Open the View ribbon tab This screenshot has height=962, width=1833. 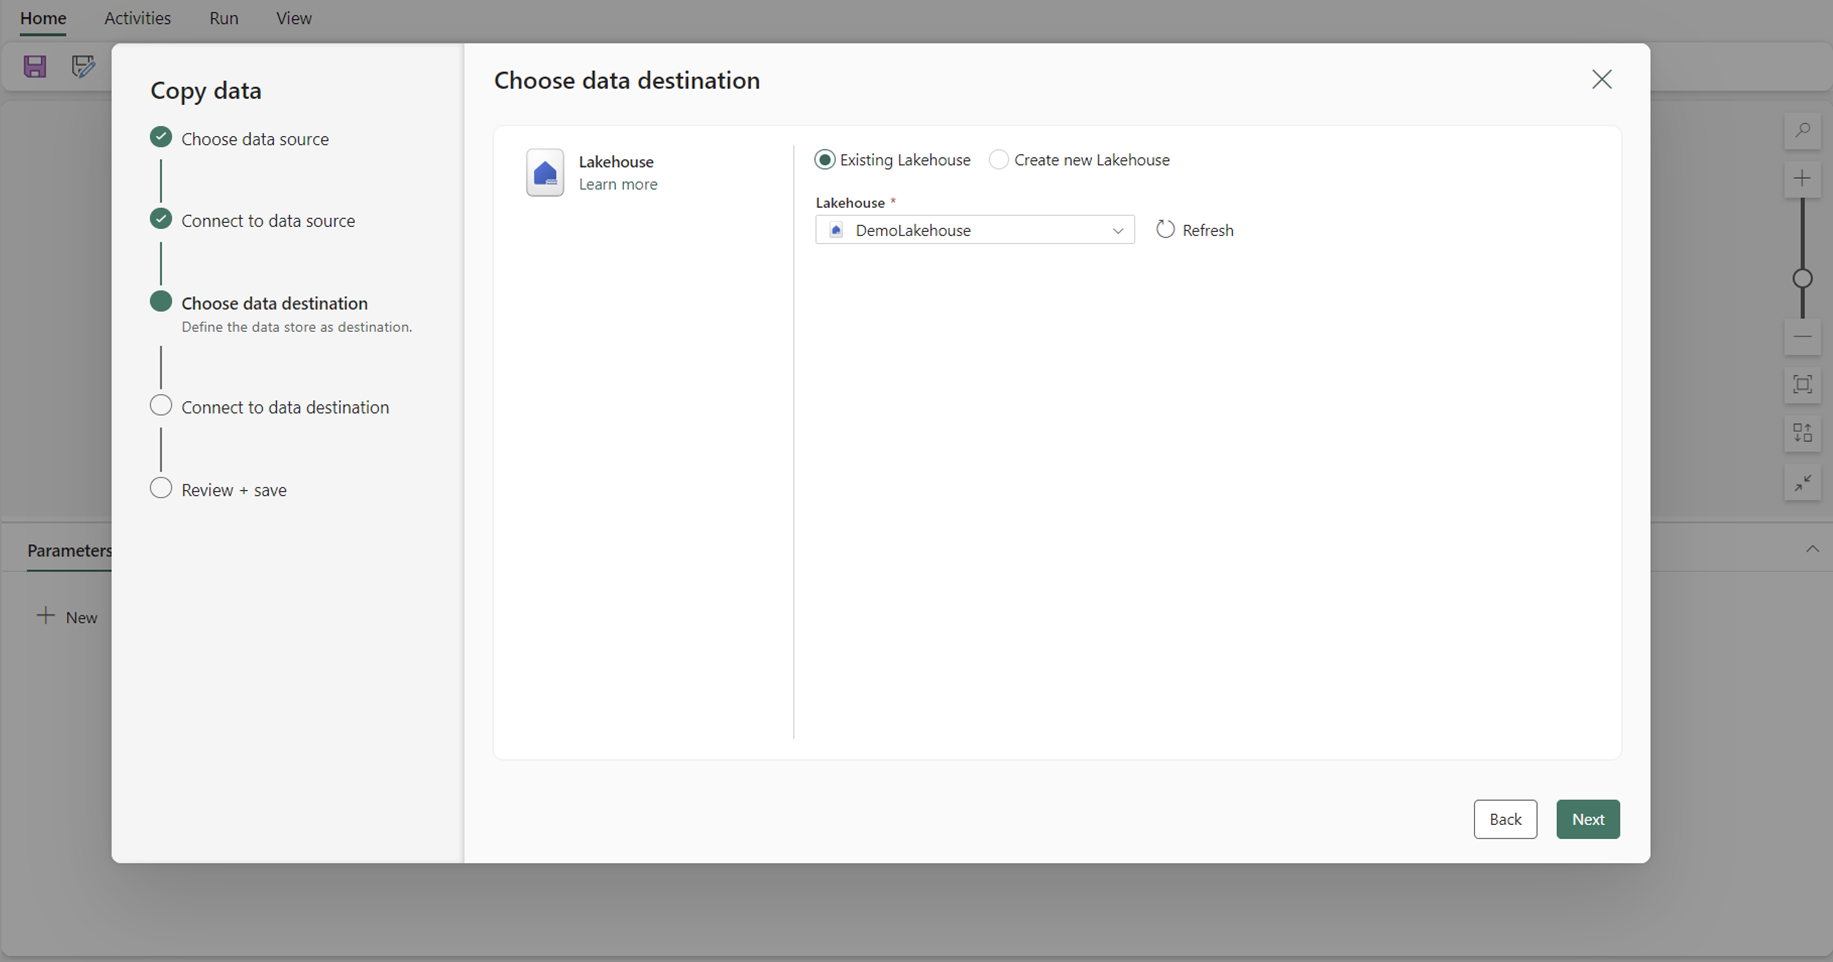(x=294, y=18)
